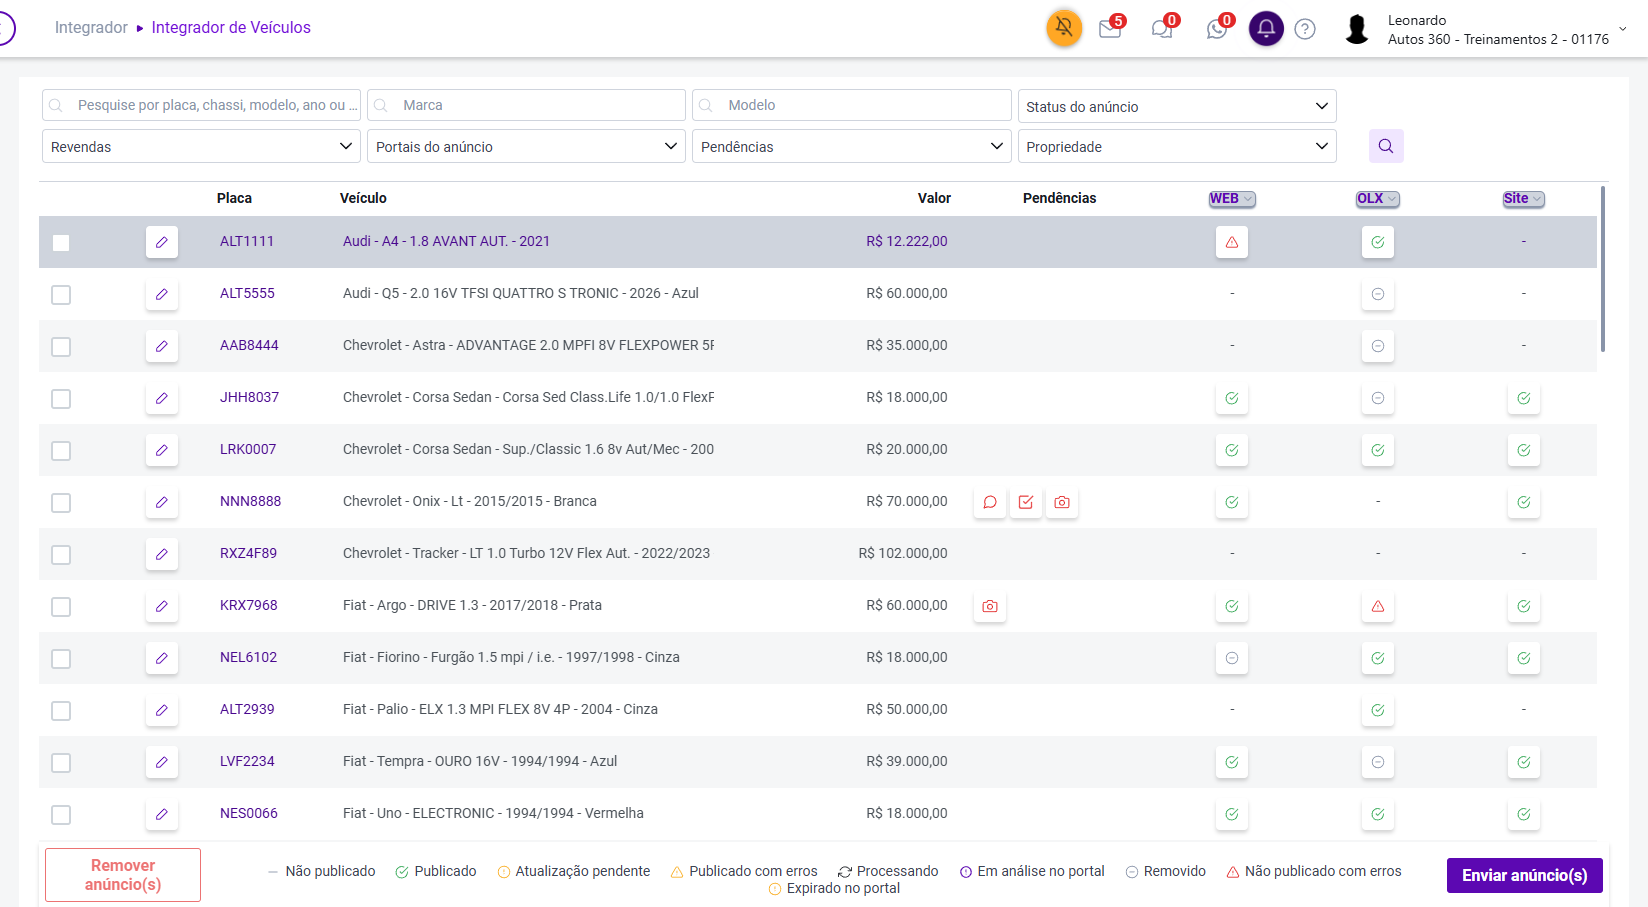Open the AAB8444 plate link

[249, 345]
